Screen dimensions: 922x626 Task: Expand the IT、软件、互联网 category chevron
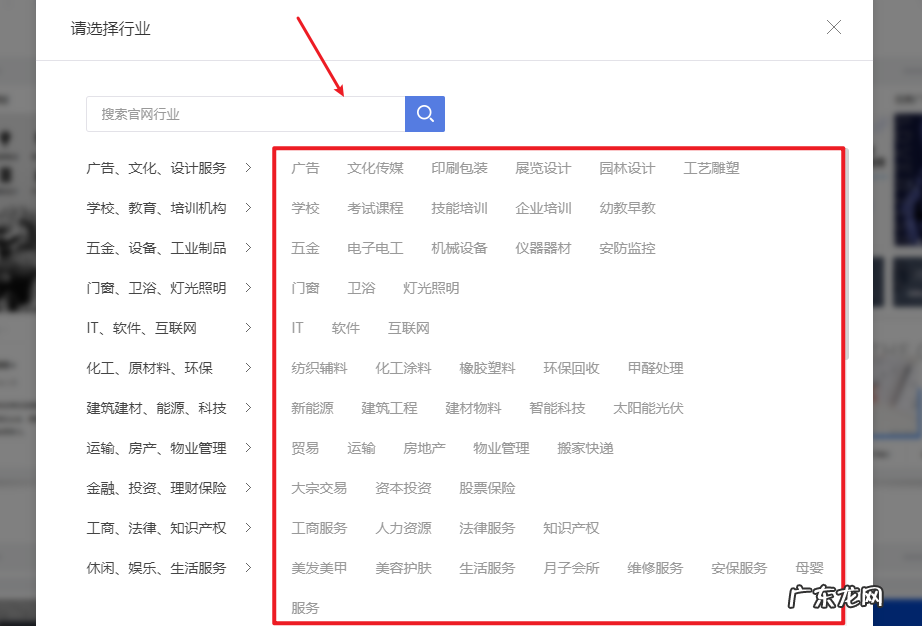[x=249, y=328]
